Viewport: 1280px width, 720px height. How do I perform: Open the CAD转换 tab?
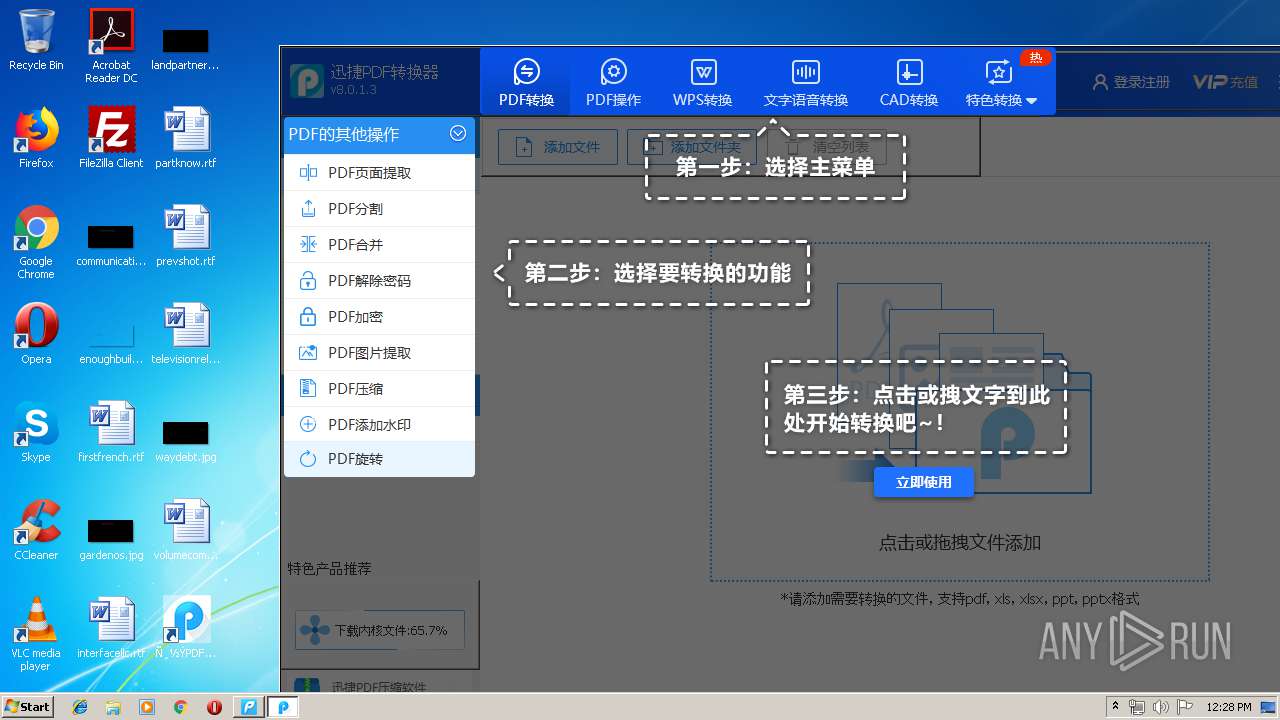click(908, 82)
